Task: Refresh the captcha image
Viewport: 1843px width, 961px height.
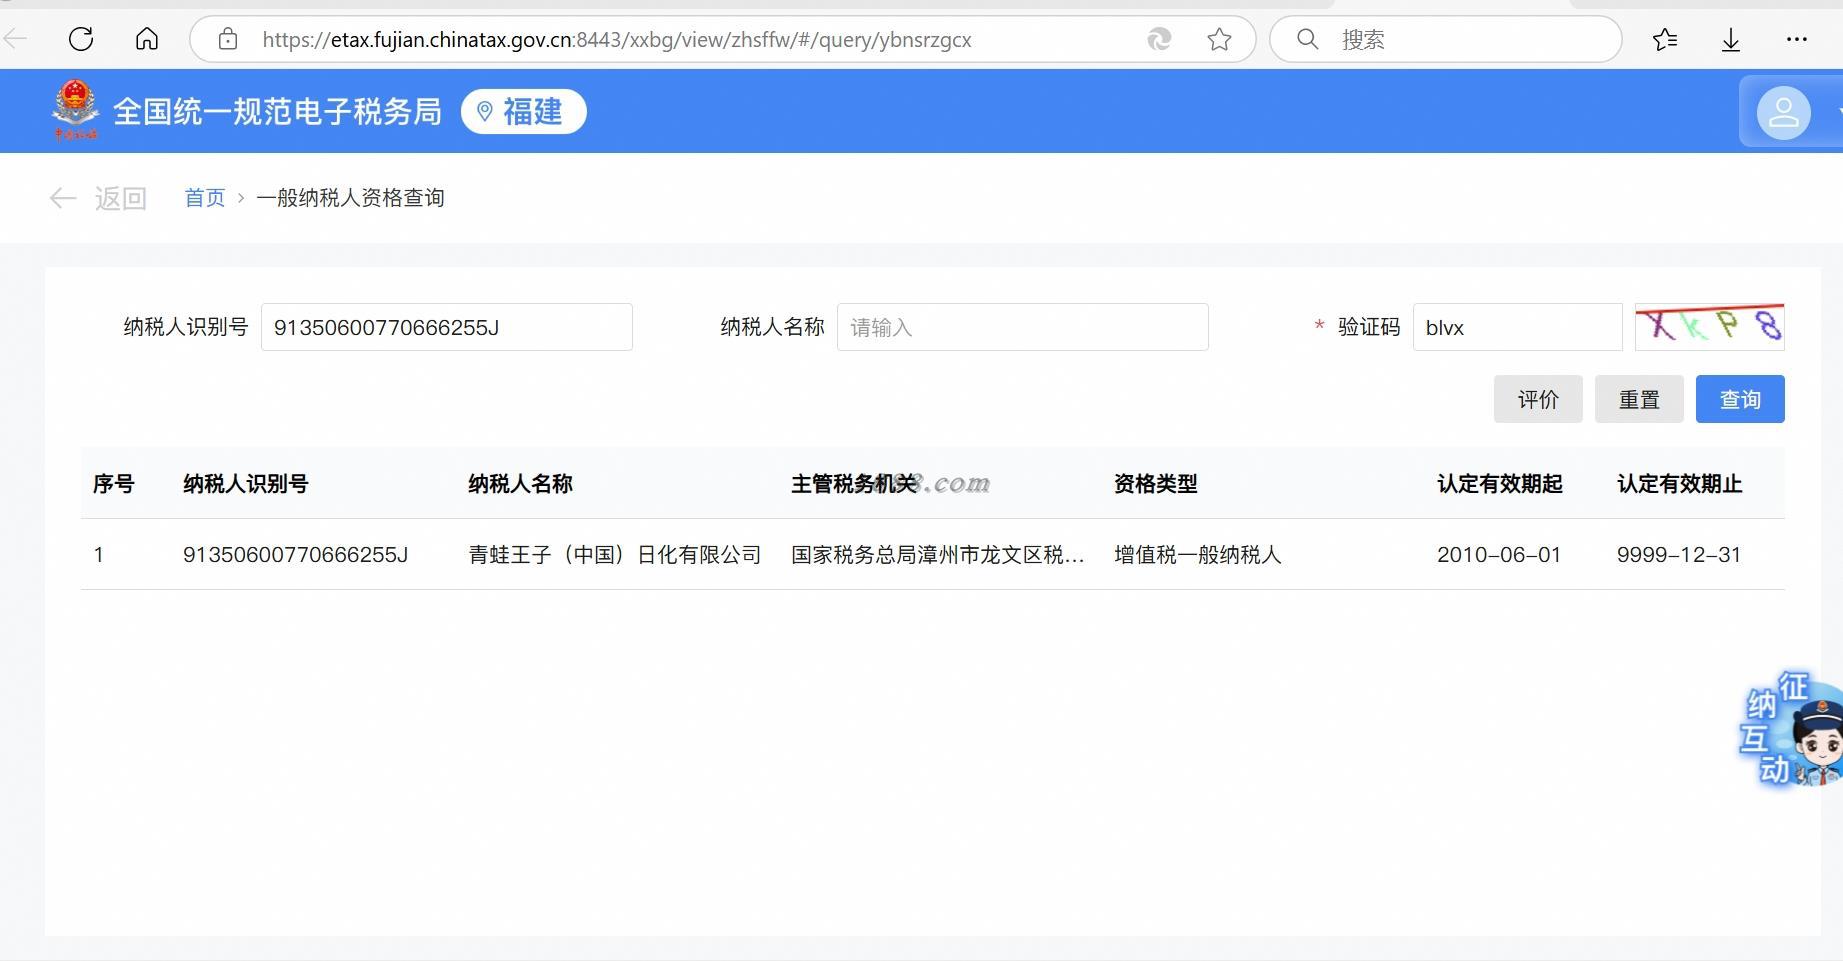Action: 1709,326
